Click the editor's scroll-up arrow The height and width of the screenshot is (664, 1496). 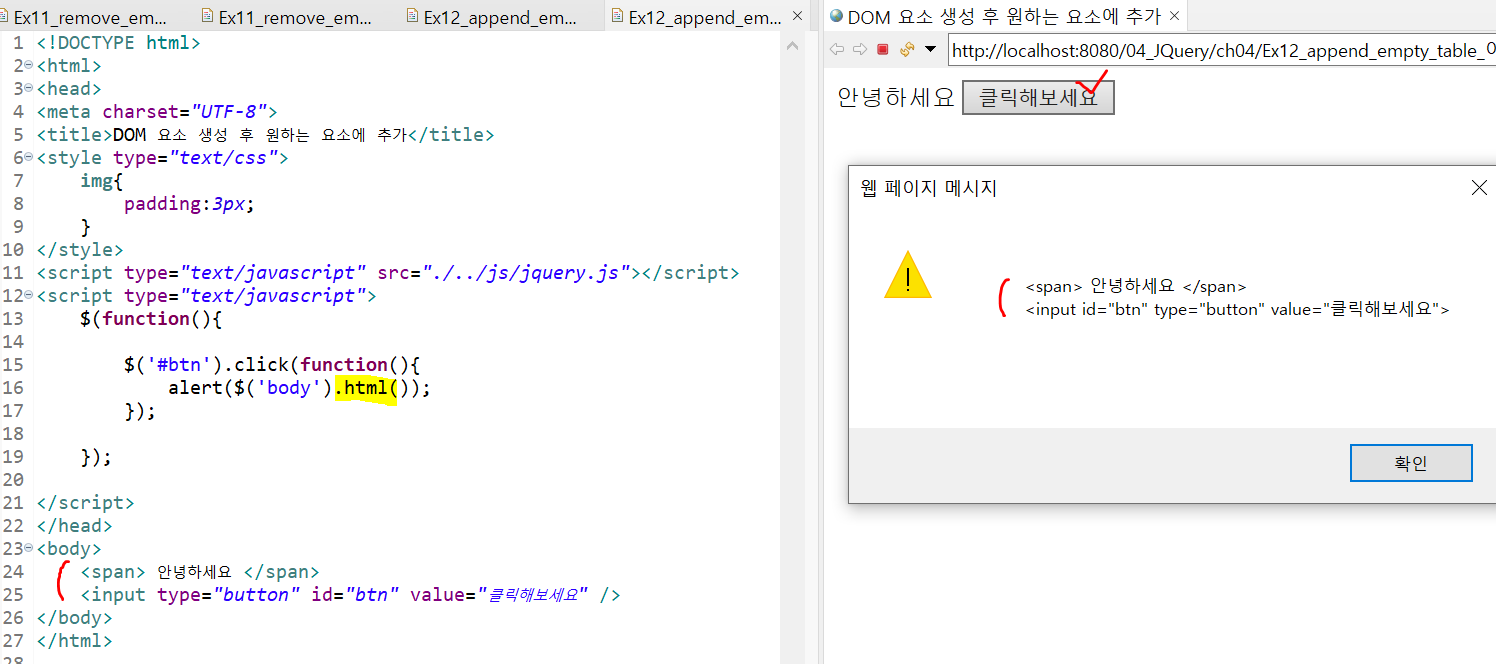point(793,46)
